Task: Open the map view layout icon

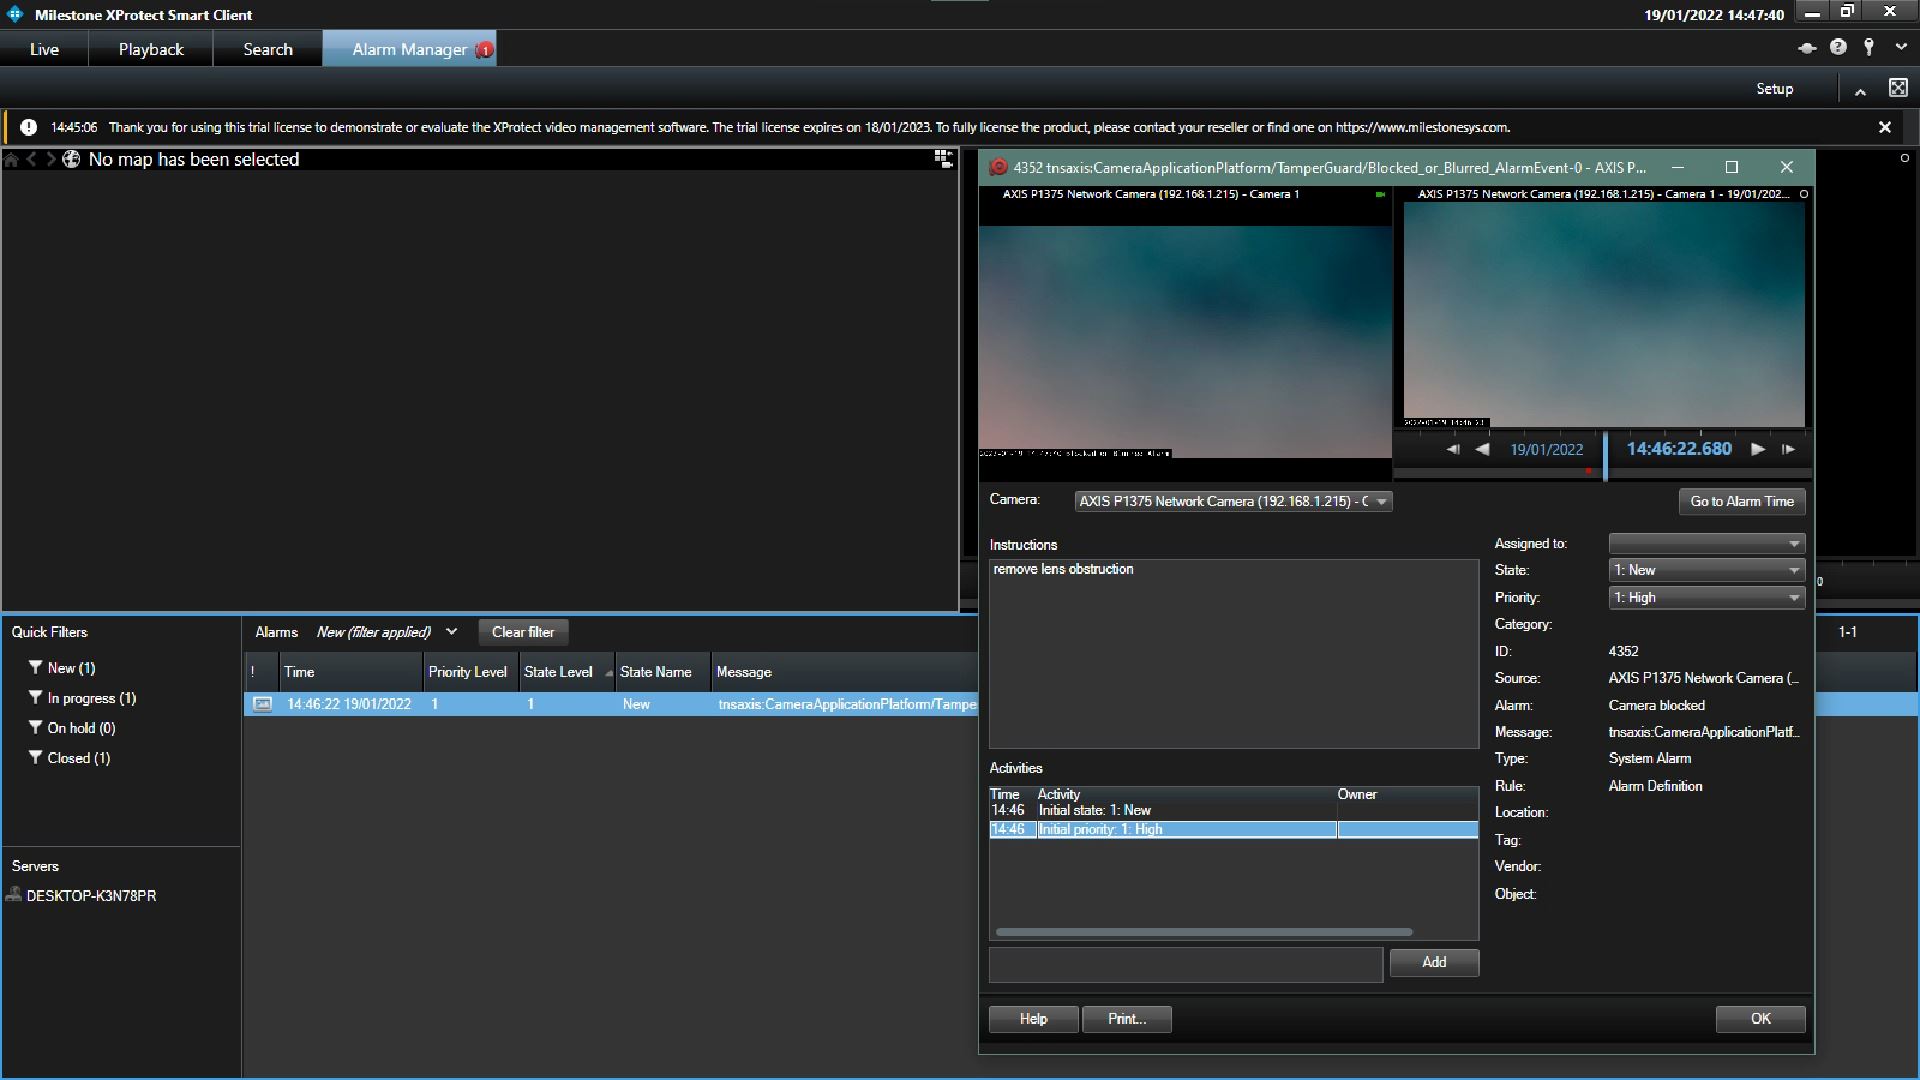Action: 943,159
